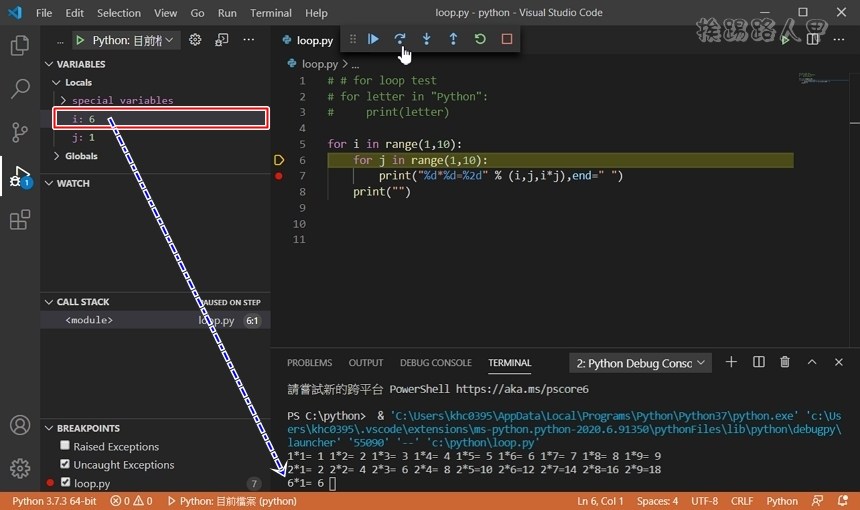Stop debugging with the red square

click(507, 39)
